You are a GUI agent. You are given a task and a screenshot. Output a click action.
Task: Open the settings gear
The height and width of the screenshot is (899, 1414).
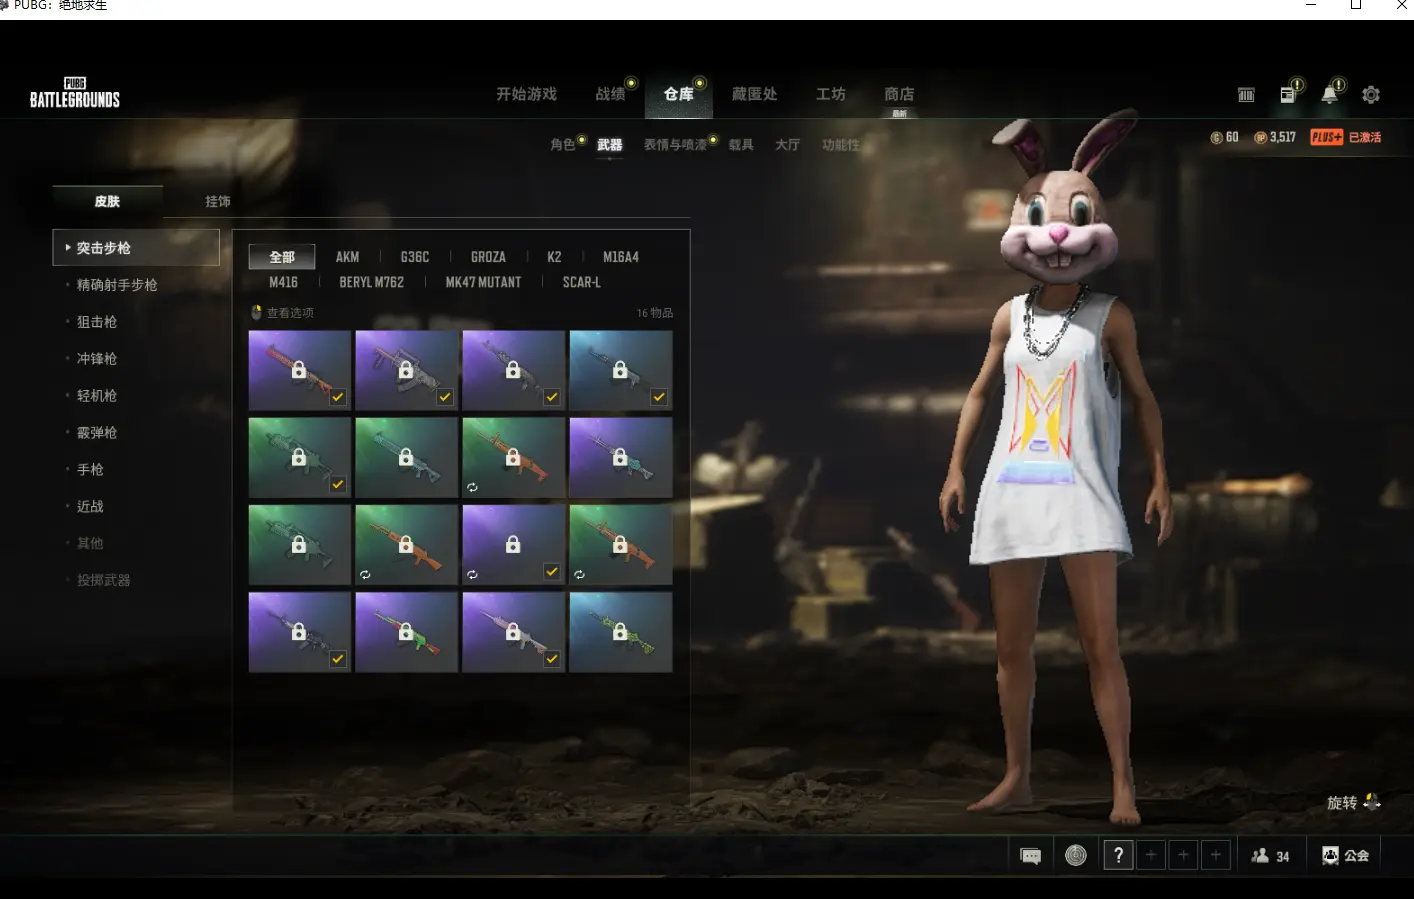tap(1371, 94)
